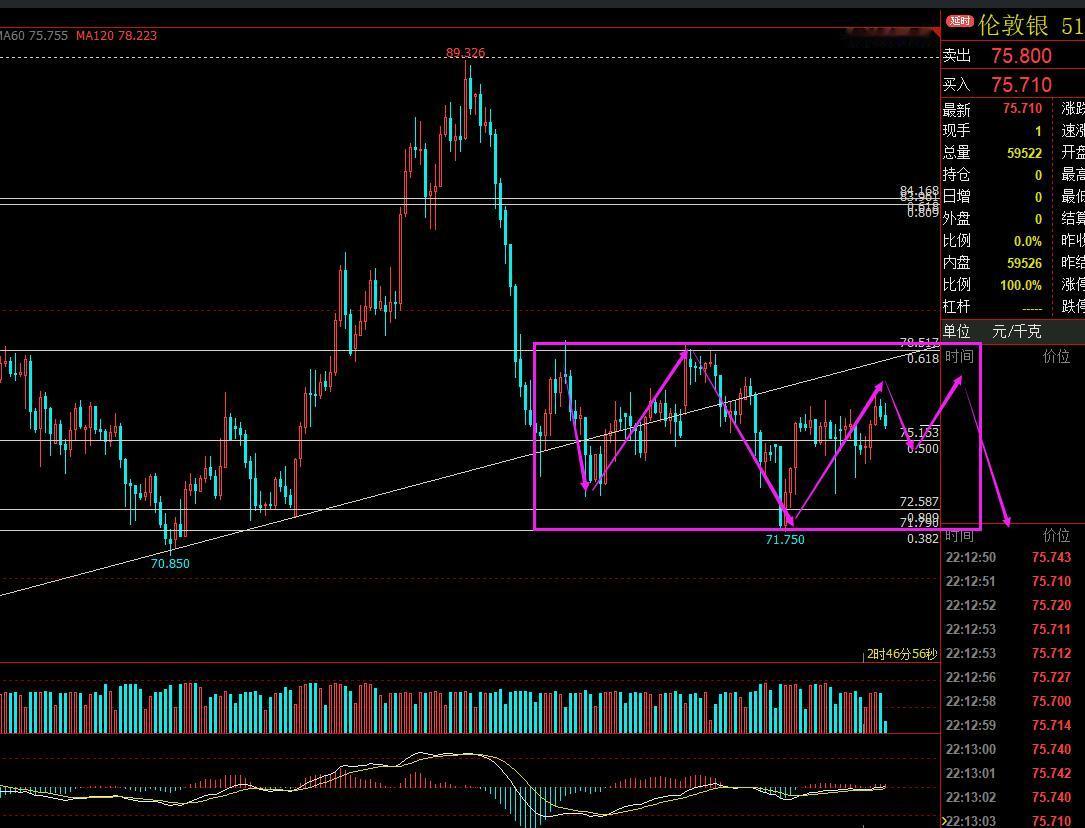Click the tick price 75.727
The image size is (1085, 828).
click(1051, 677)
